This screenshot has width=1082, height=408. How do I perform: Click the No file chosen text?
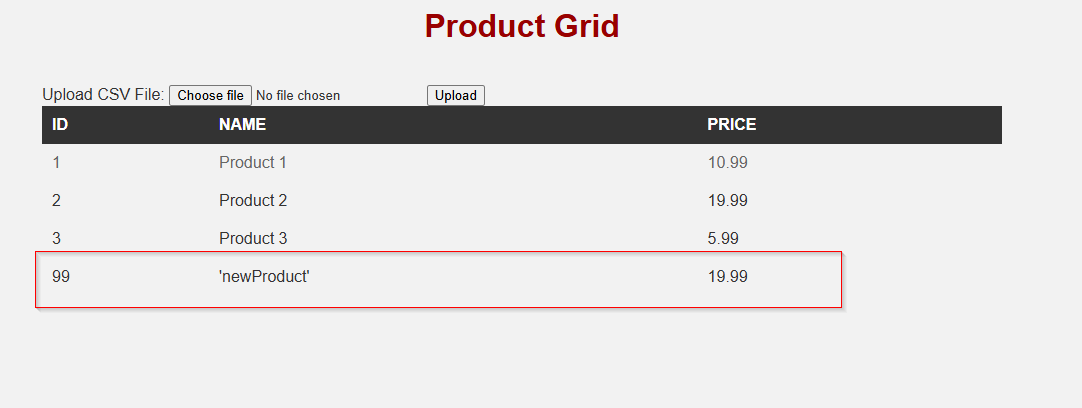point(298,96)
